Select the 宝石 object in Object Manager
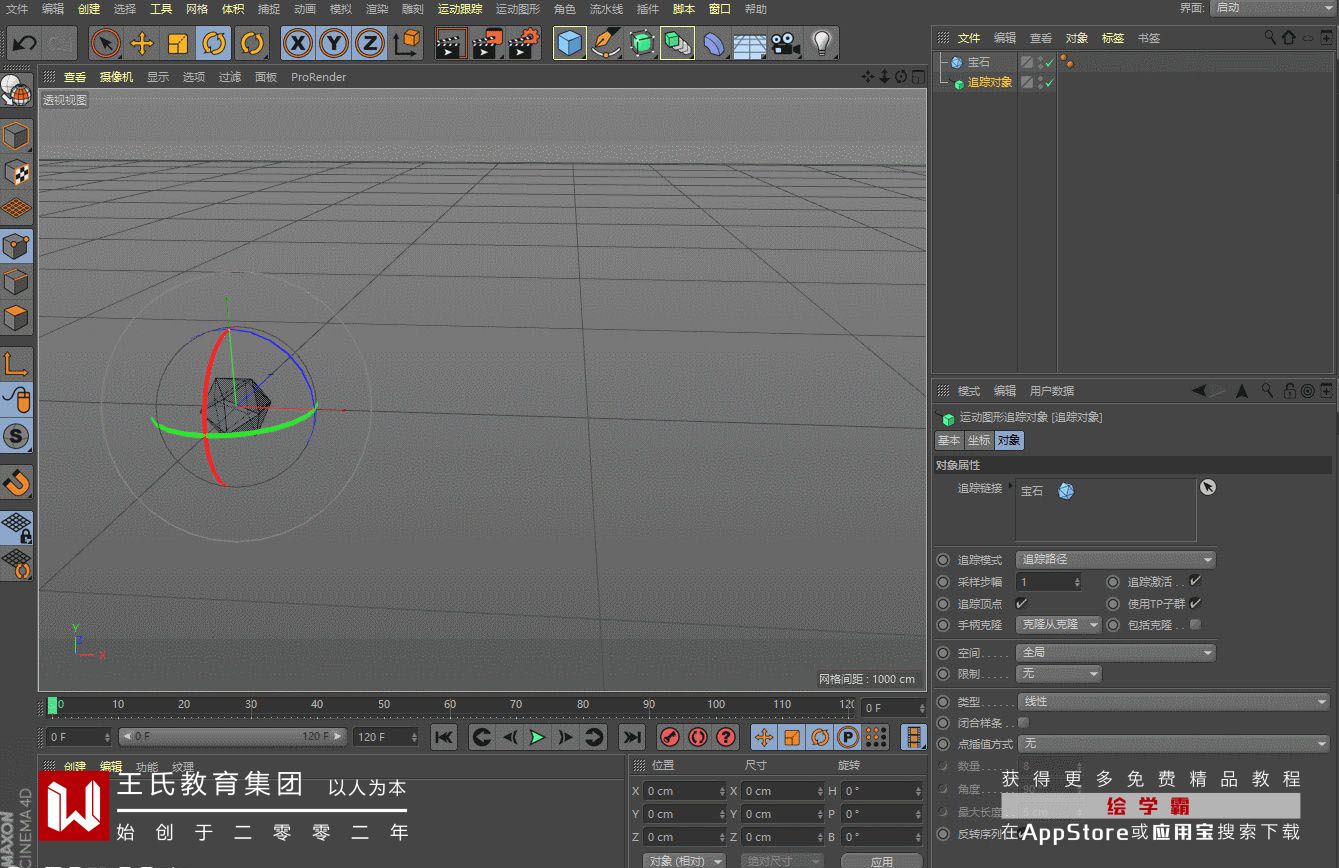1339x868 pixels. (x=978, y=62)
